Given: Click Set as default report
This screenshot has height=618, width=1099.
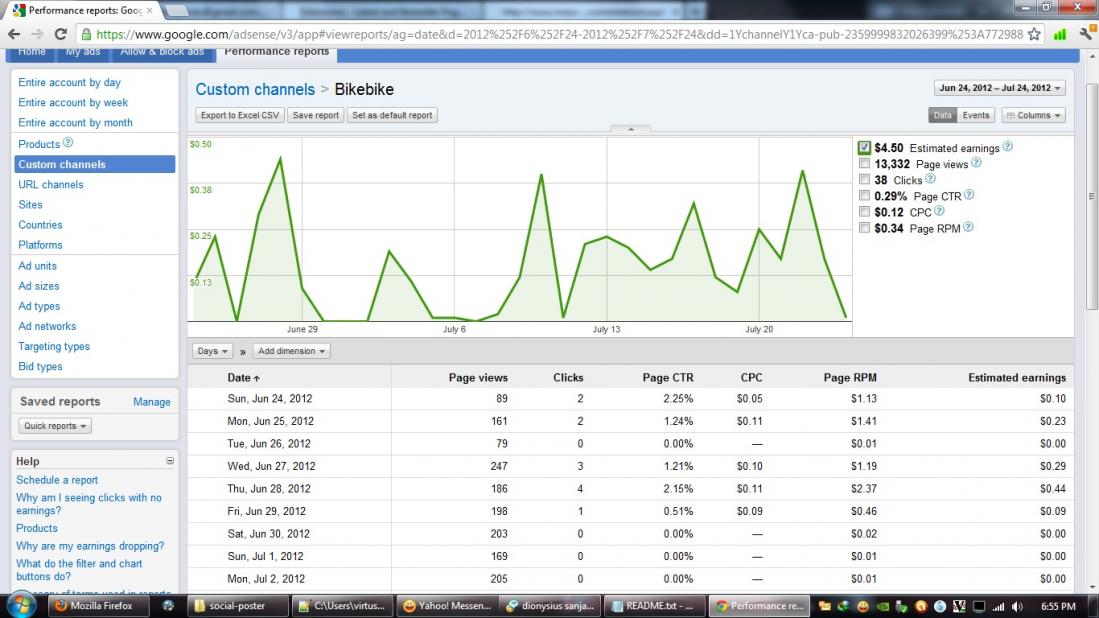Looking at the screenshot, I should [392, 115].
